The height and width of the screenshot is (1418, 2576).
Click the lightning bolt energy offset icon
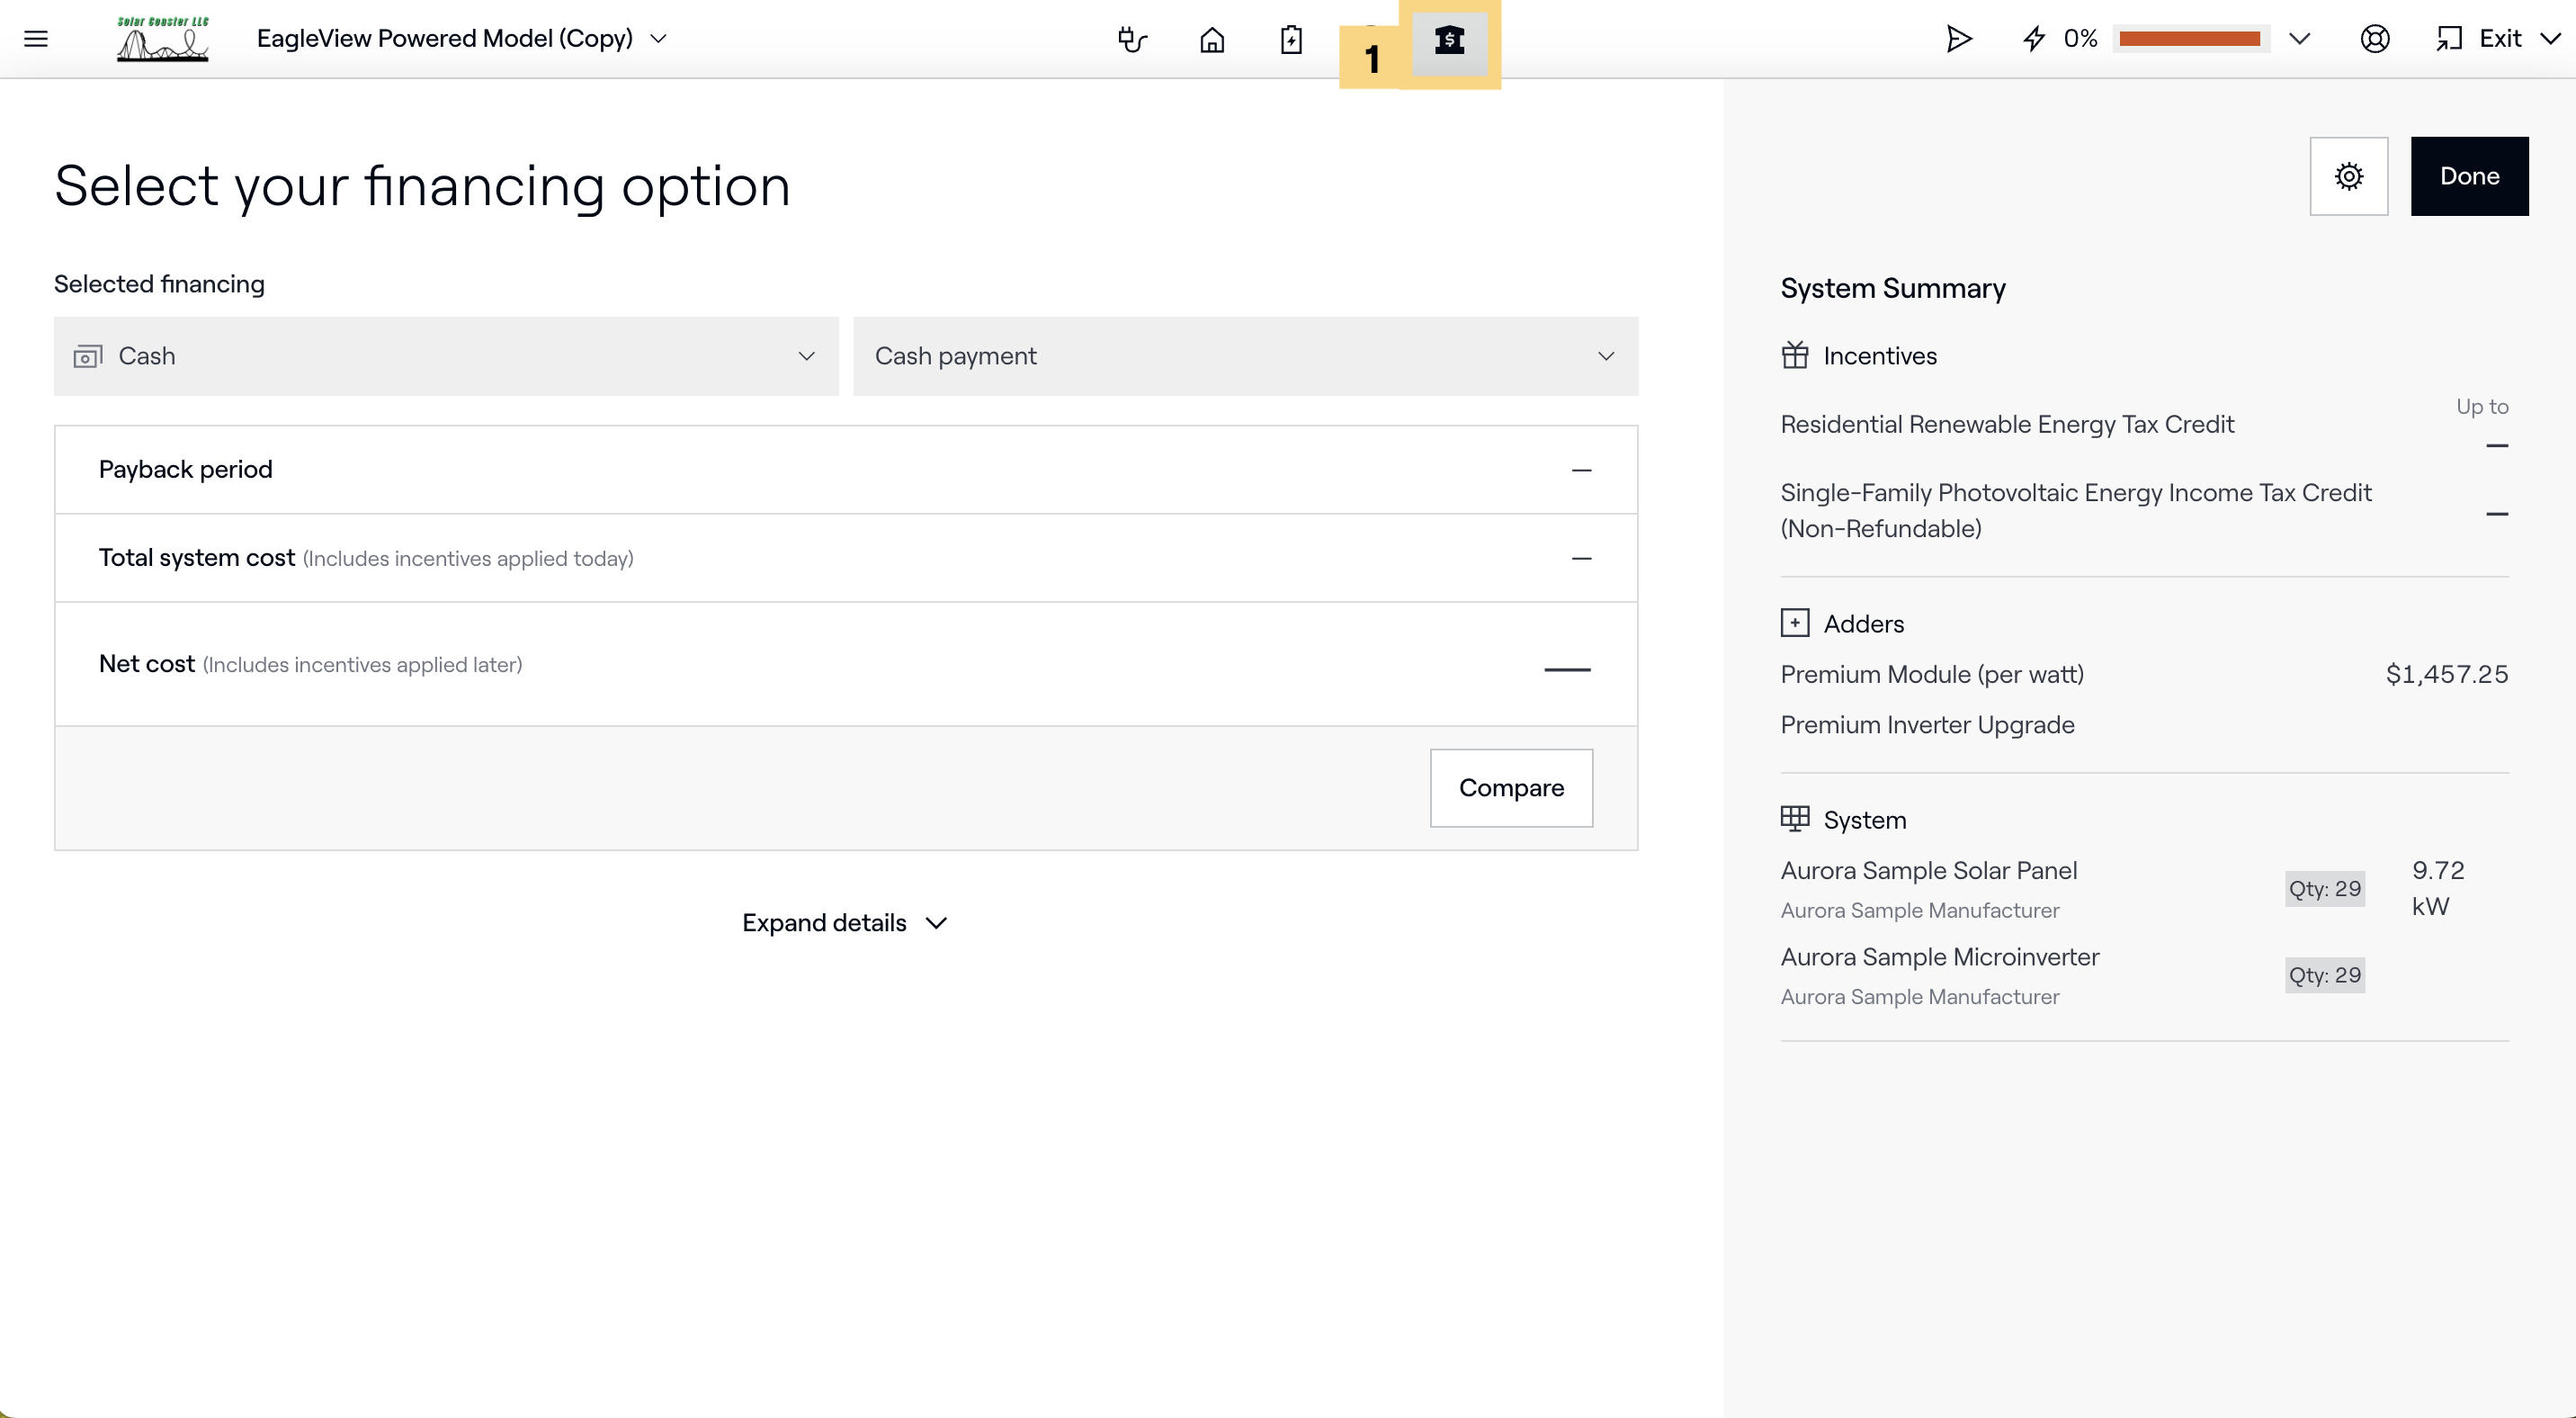coord(2034,39)
